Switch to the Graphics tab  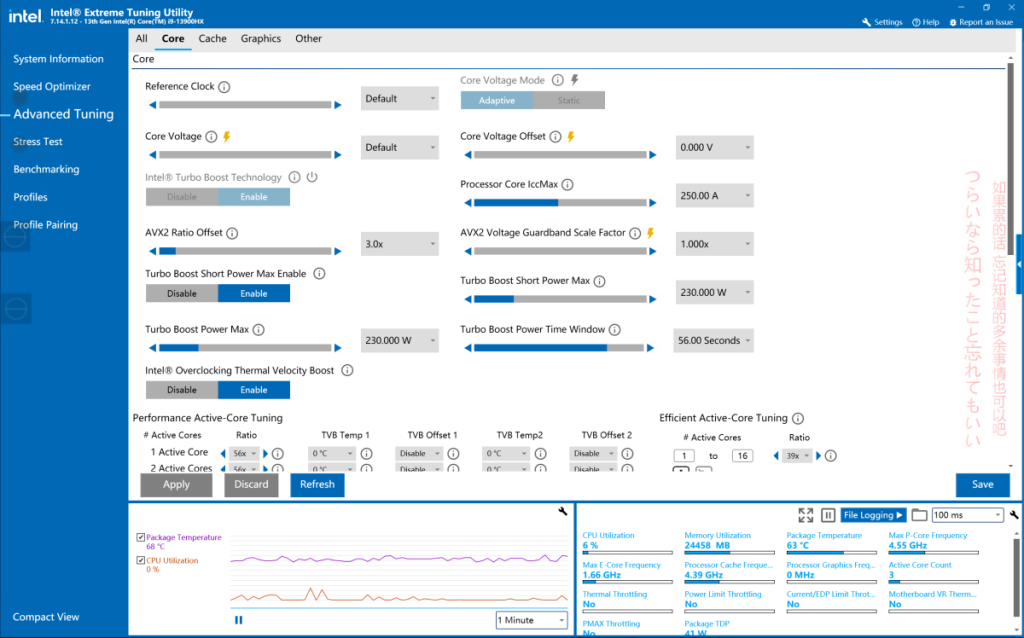tap(261, 39)
